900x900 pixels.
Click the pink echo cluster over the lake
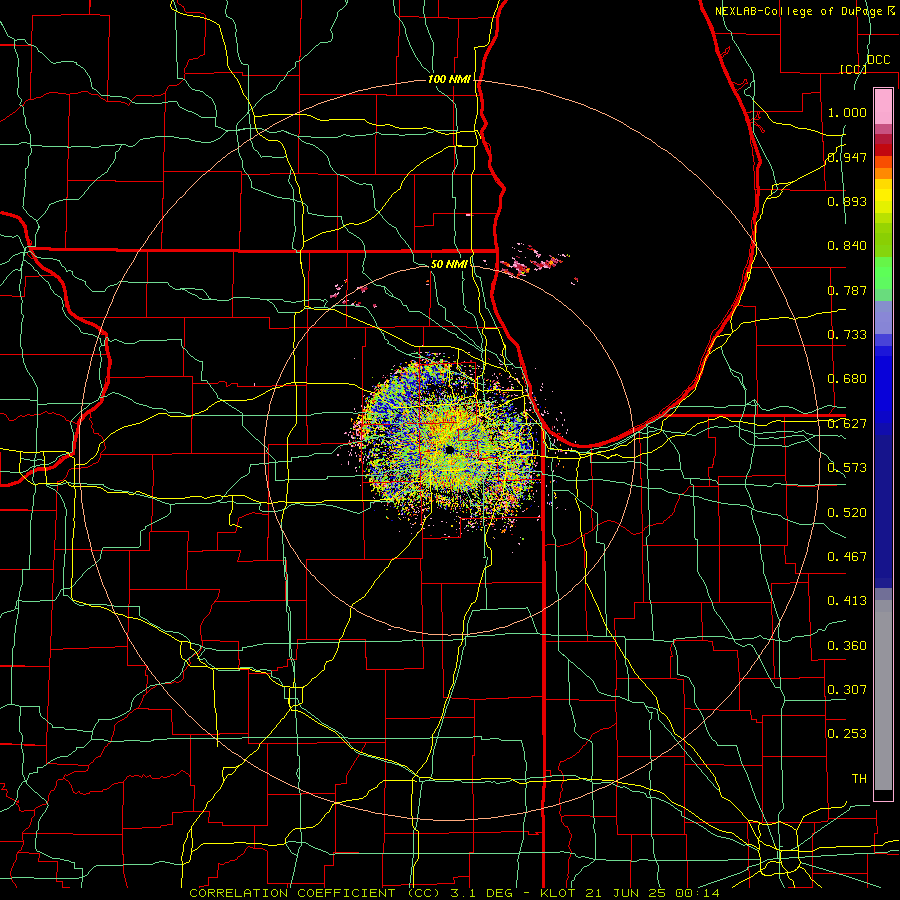click(x=533, y=263)
